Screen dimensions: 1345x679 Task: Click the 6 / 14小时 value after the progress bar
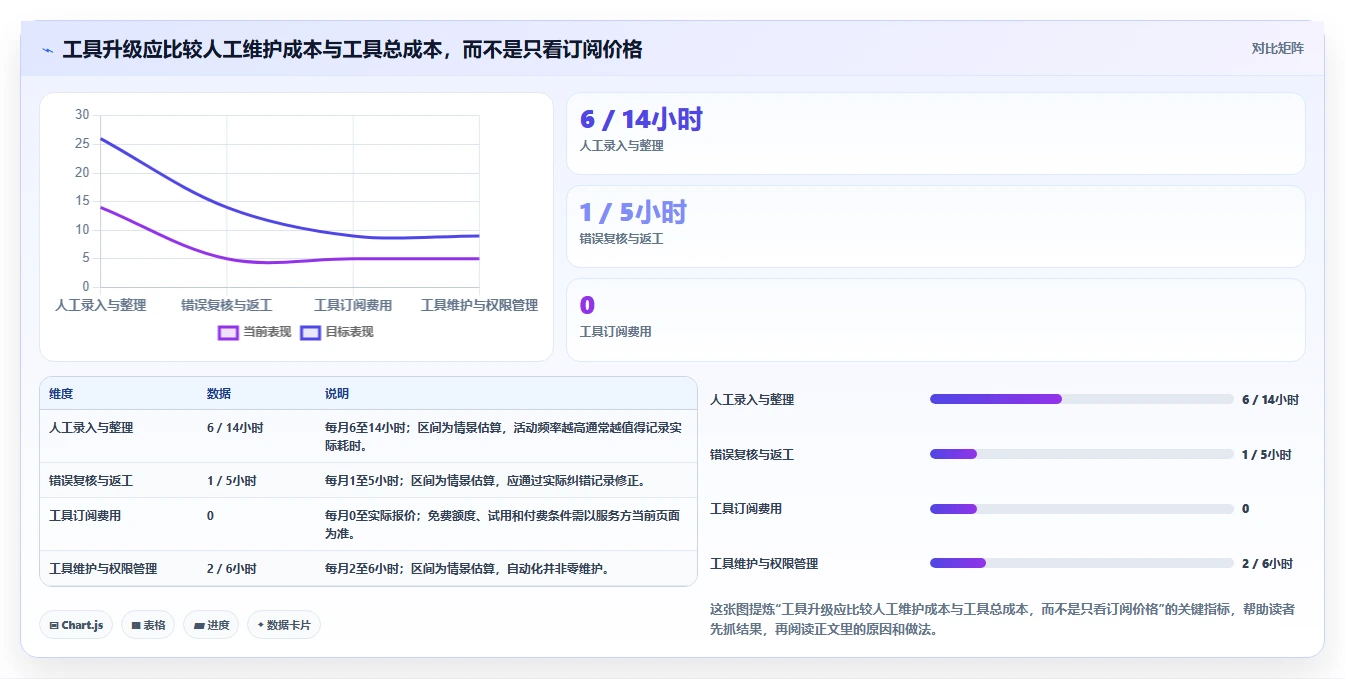click(x=1270, y=400)
